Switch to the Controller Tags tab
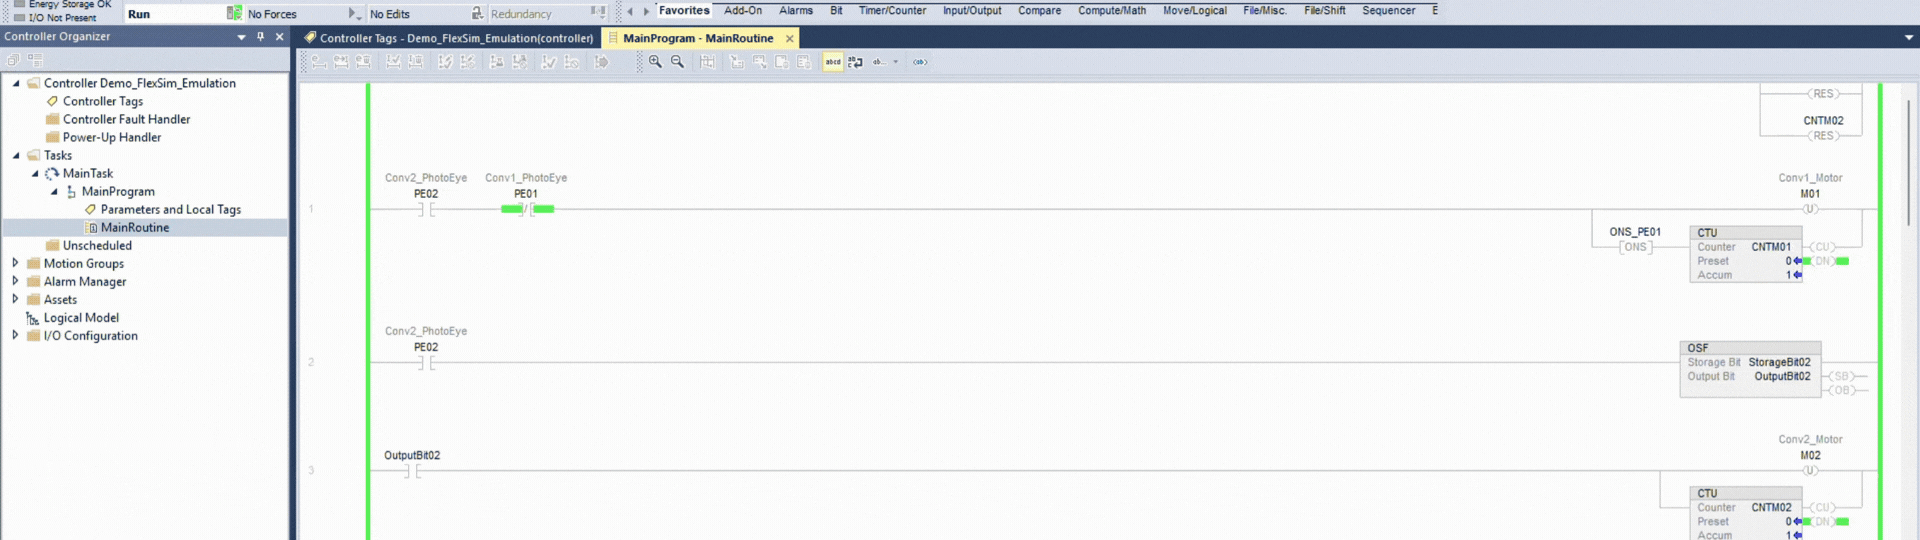Screen dimensions: 1920x540 [448, 38]
